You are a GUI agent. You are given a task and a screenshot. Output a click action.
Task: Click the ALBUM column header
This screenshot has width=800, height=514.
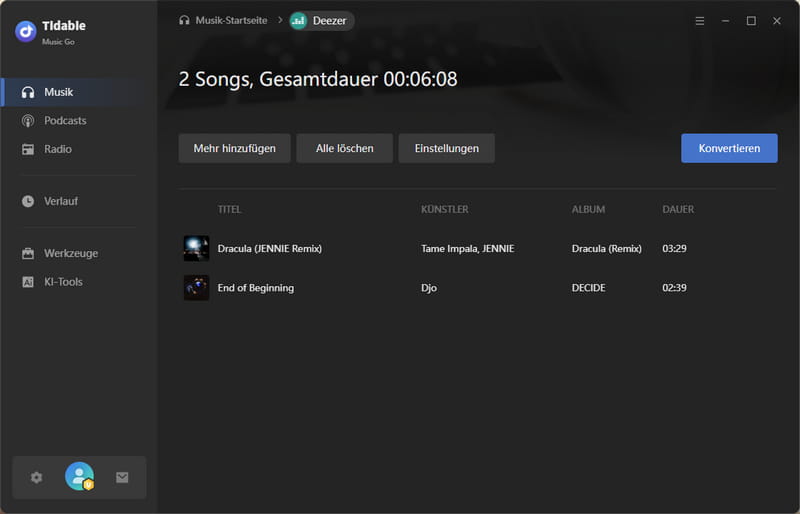click(x=588, y=209)
